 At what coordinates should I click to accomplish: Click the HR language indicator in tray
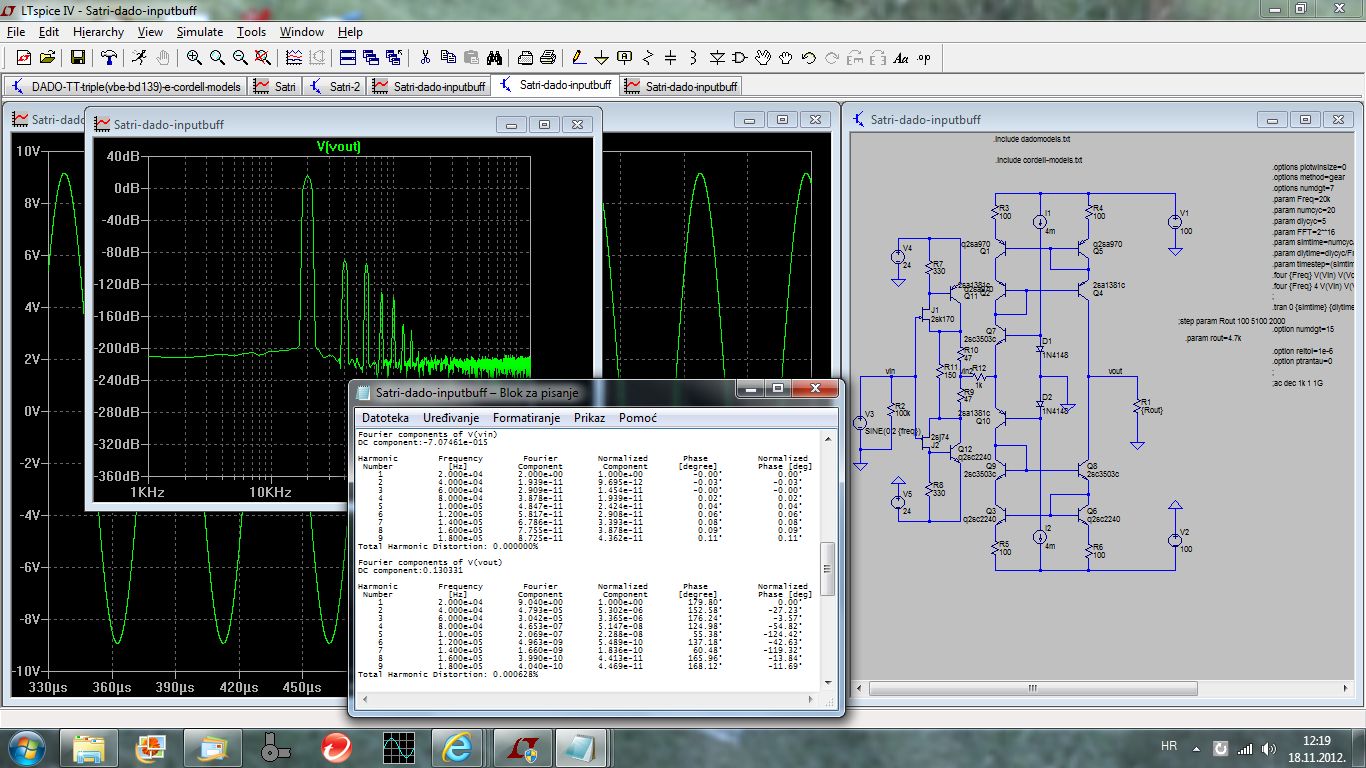click(1168, 746)
